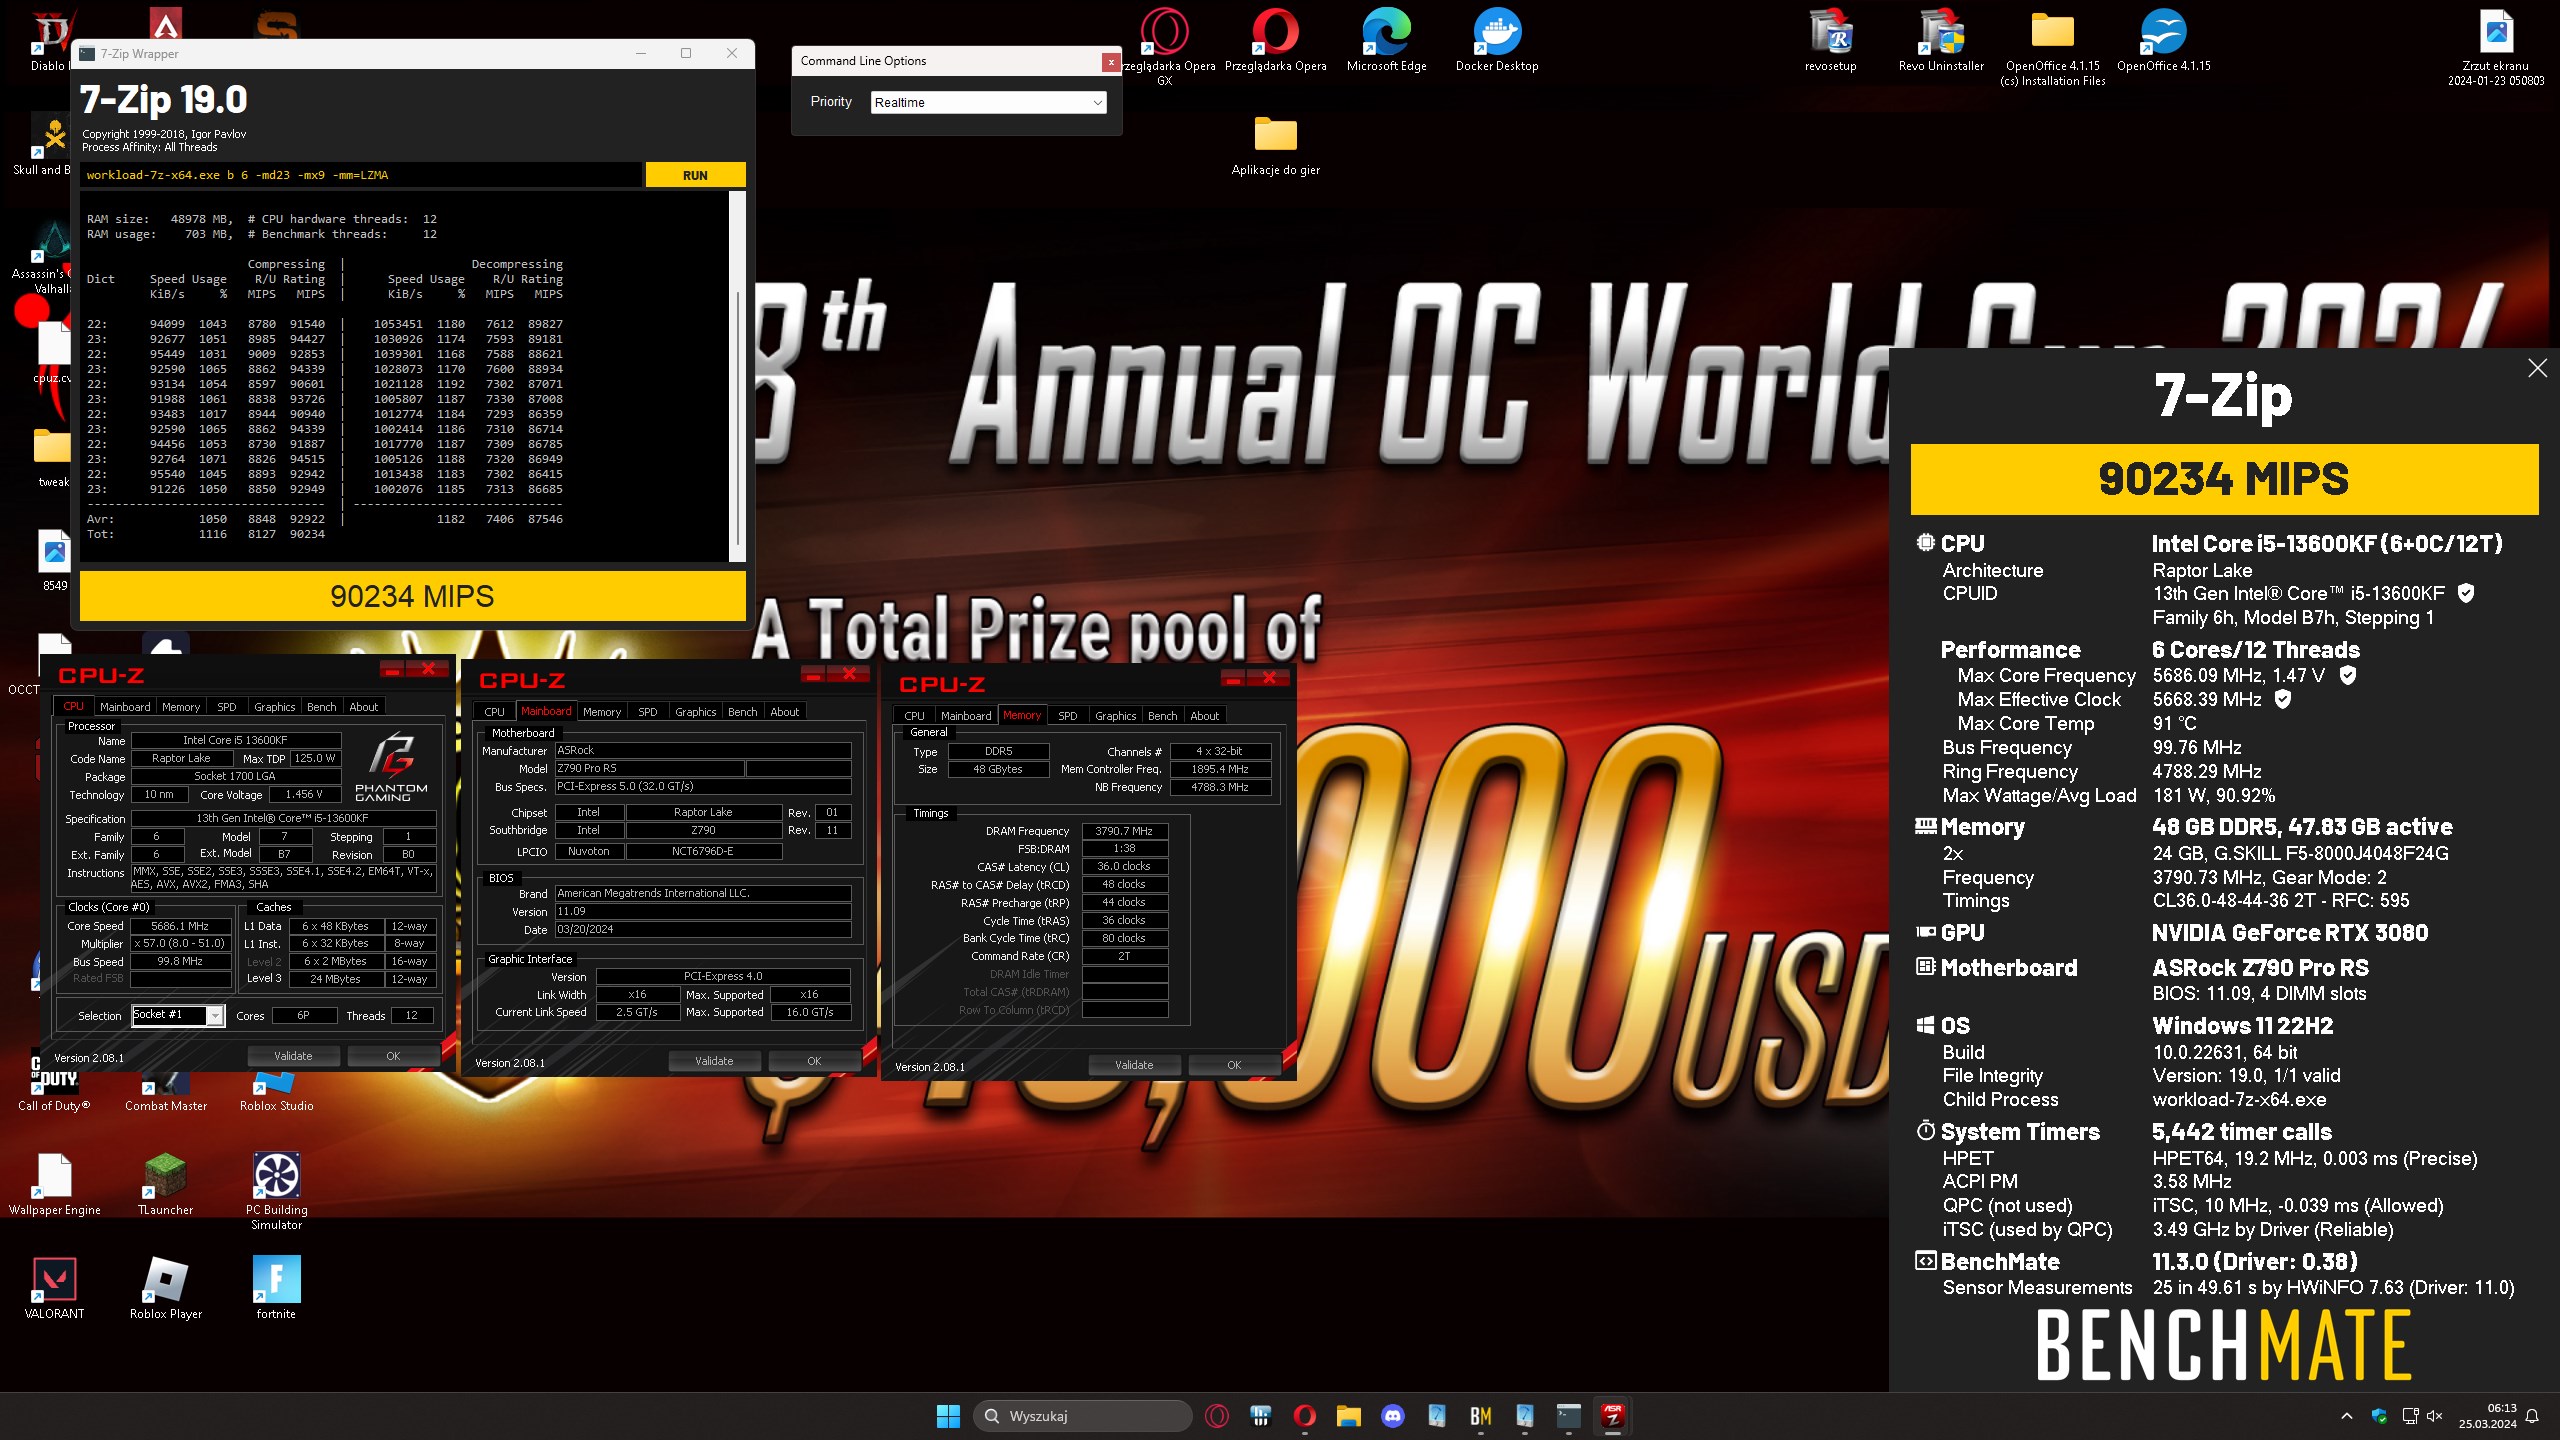Click the '3790.7 MHz' DRAM Frequency value

[x=1124, y=831]
